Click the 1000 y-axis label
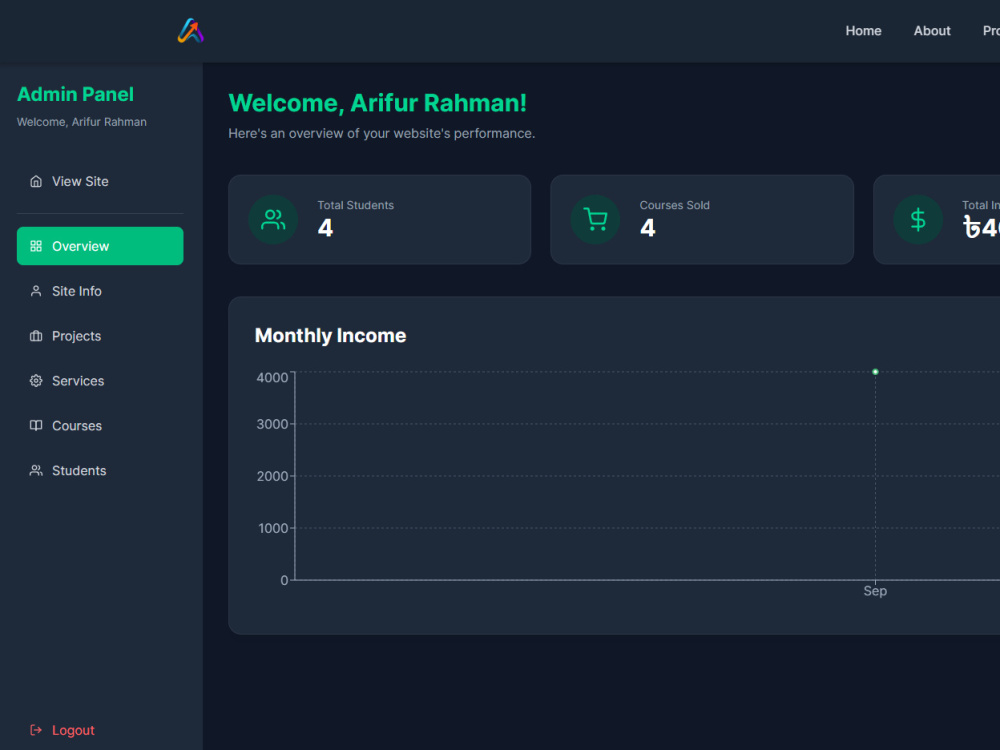 coord(273,529)
